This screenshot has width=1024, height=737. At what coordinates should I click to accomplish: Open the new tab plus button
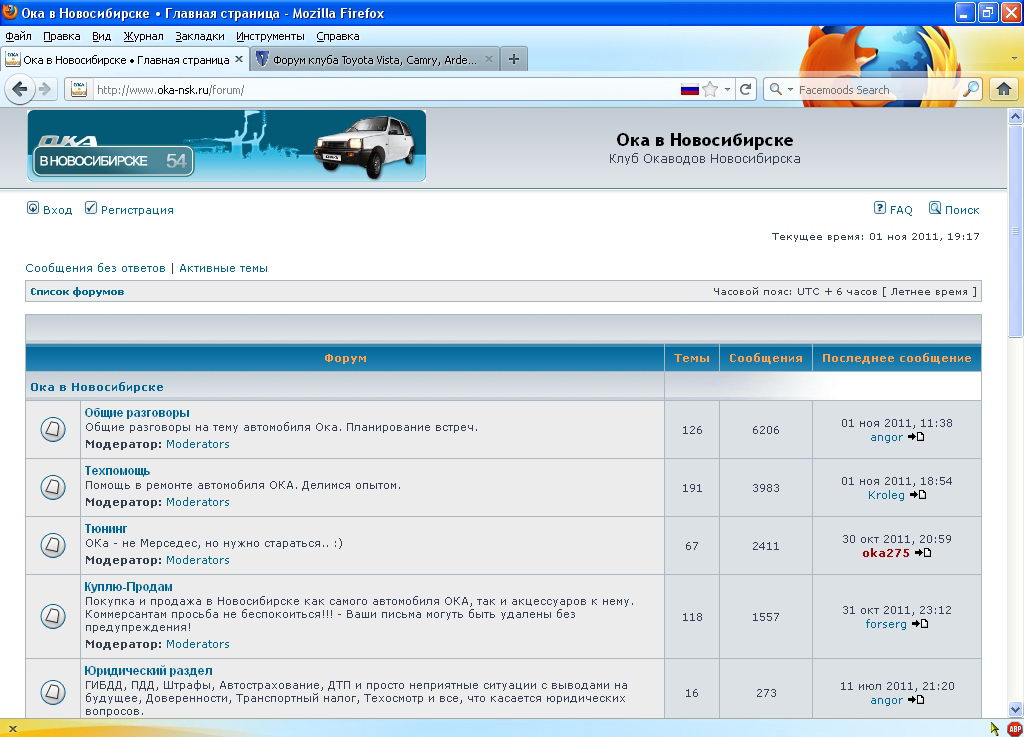(x=514, y=60)
